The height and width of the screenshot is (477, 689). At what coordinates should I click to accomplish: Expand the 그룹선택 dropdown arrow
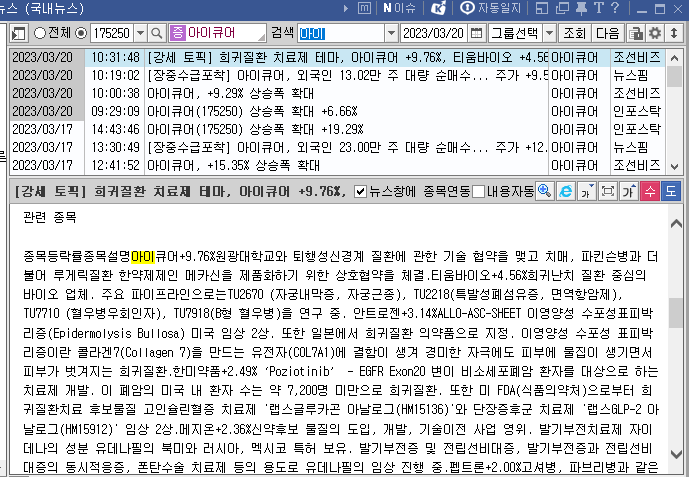point(549,33)
